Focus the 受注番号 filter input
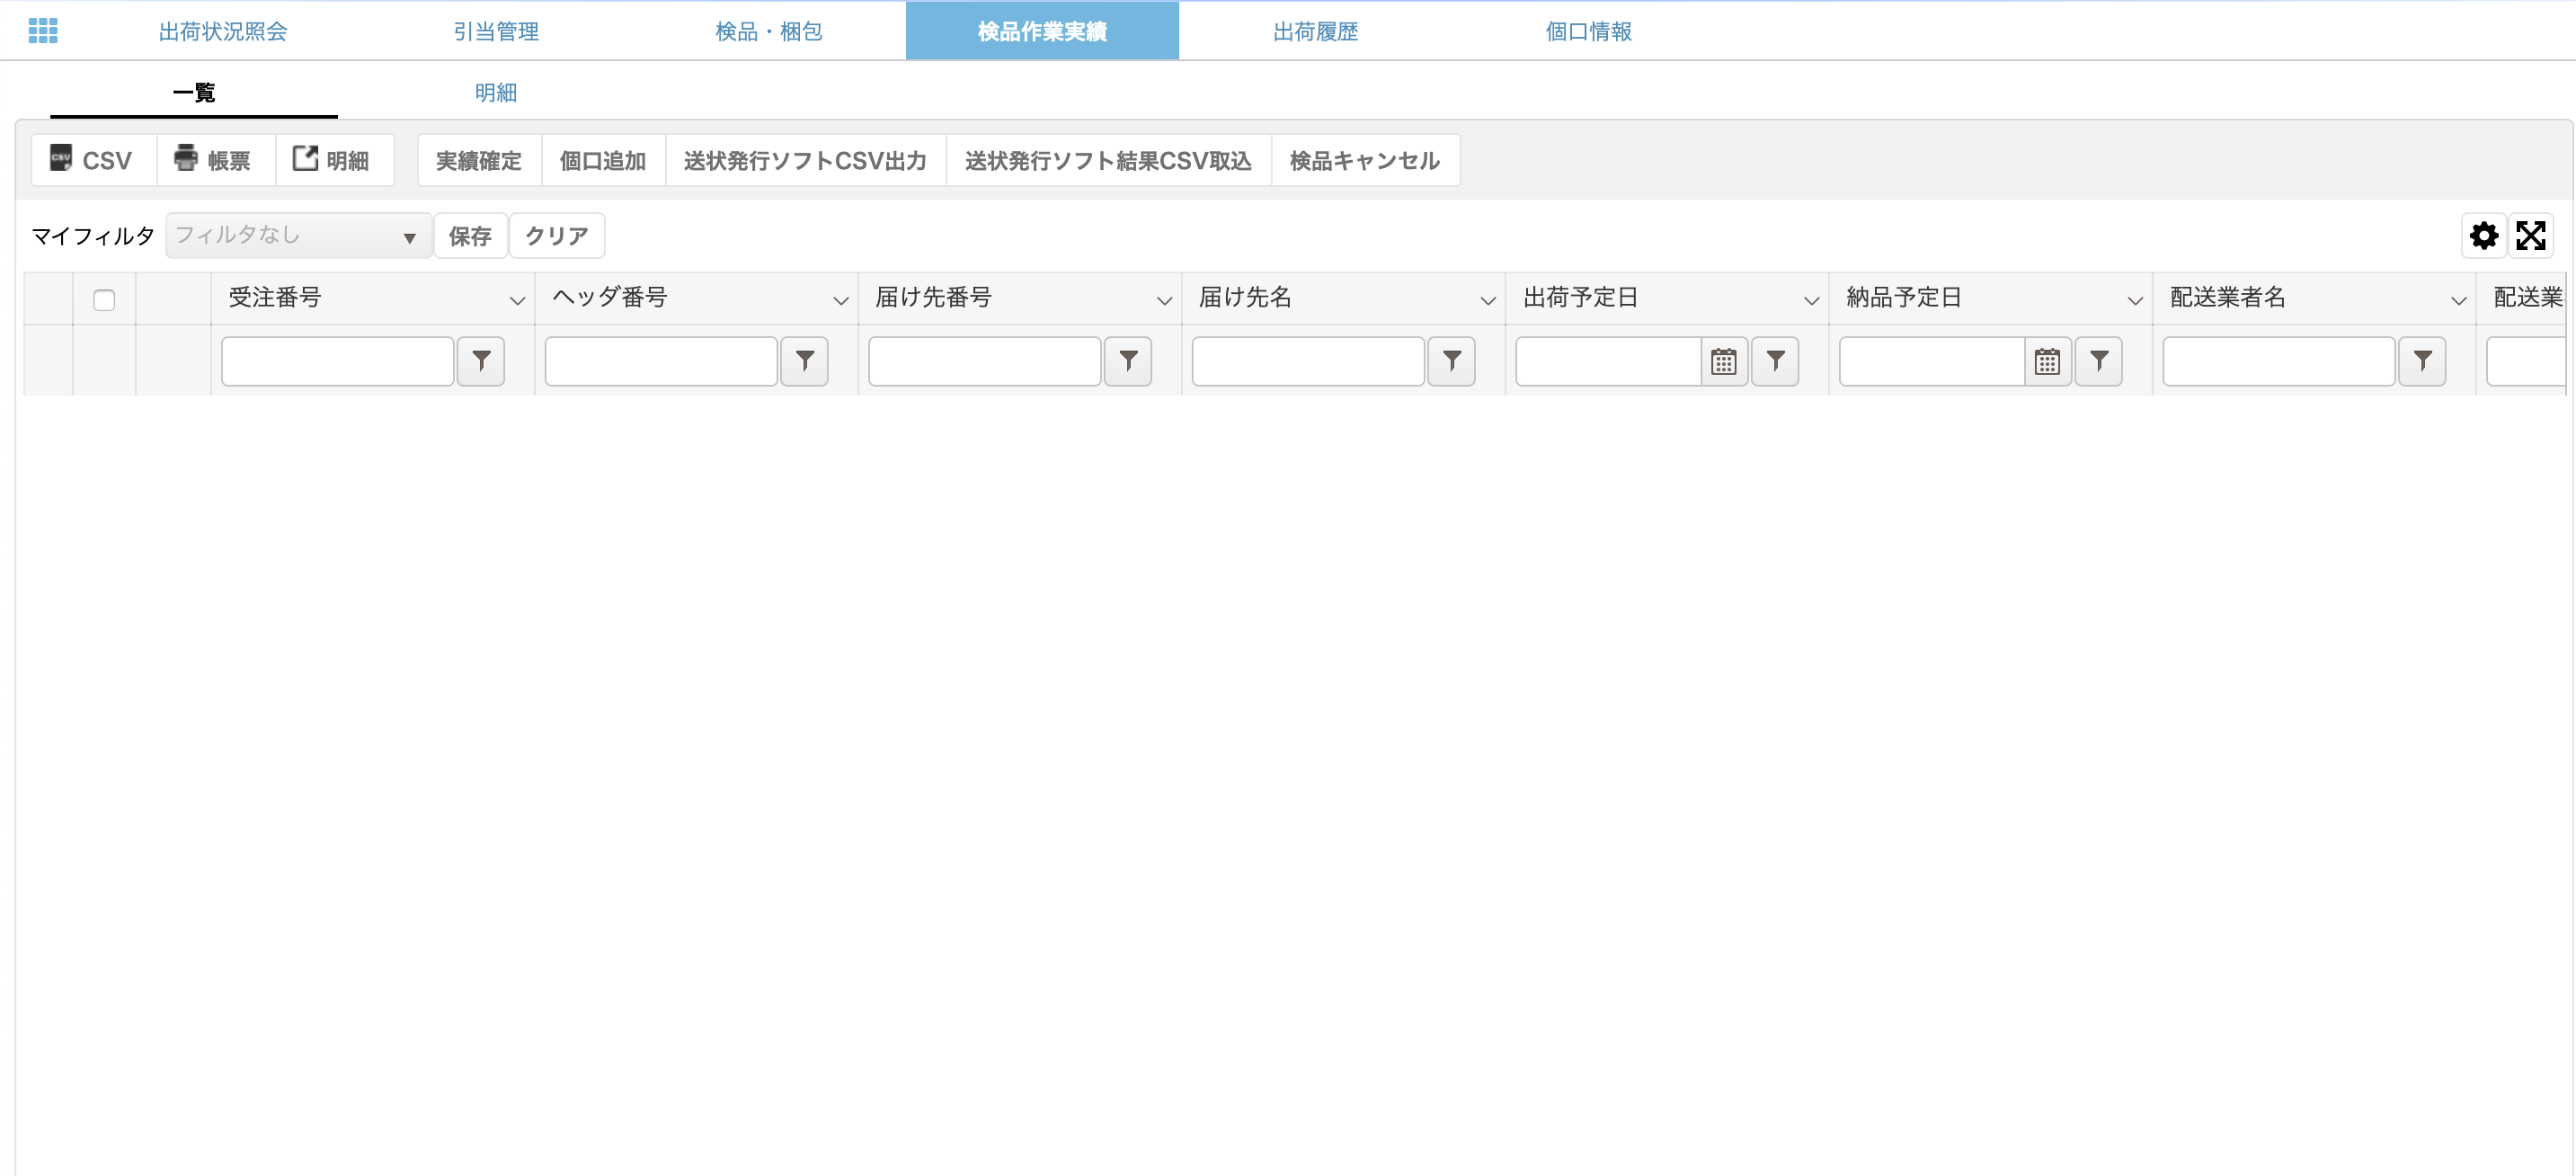 (338, 361)
